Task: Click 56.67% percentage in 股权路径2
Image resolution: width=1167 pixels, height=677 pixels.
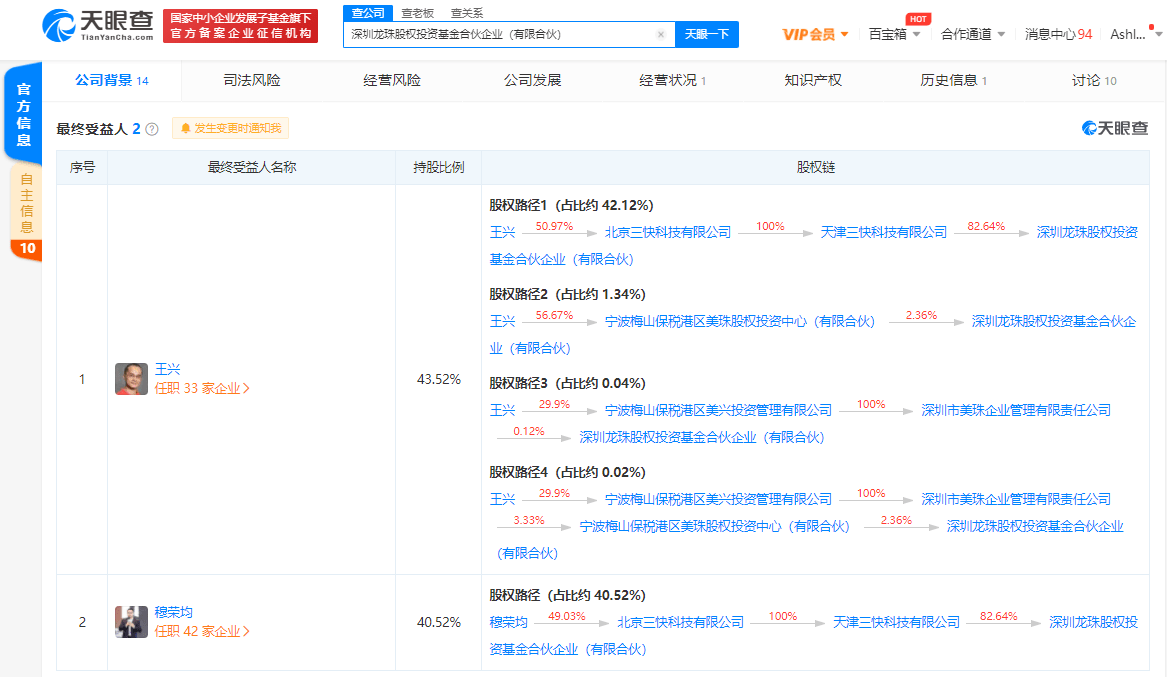Action: (x=554, y=315)
